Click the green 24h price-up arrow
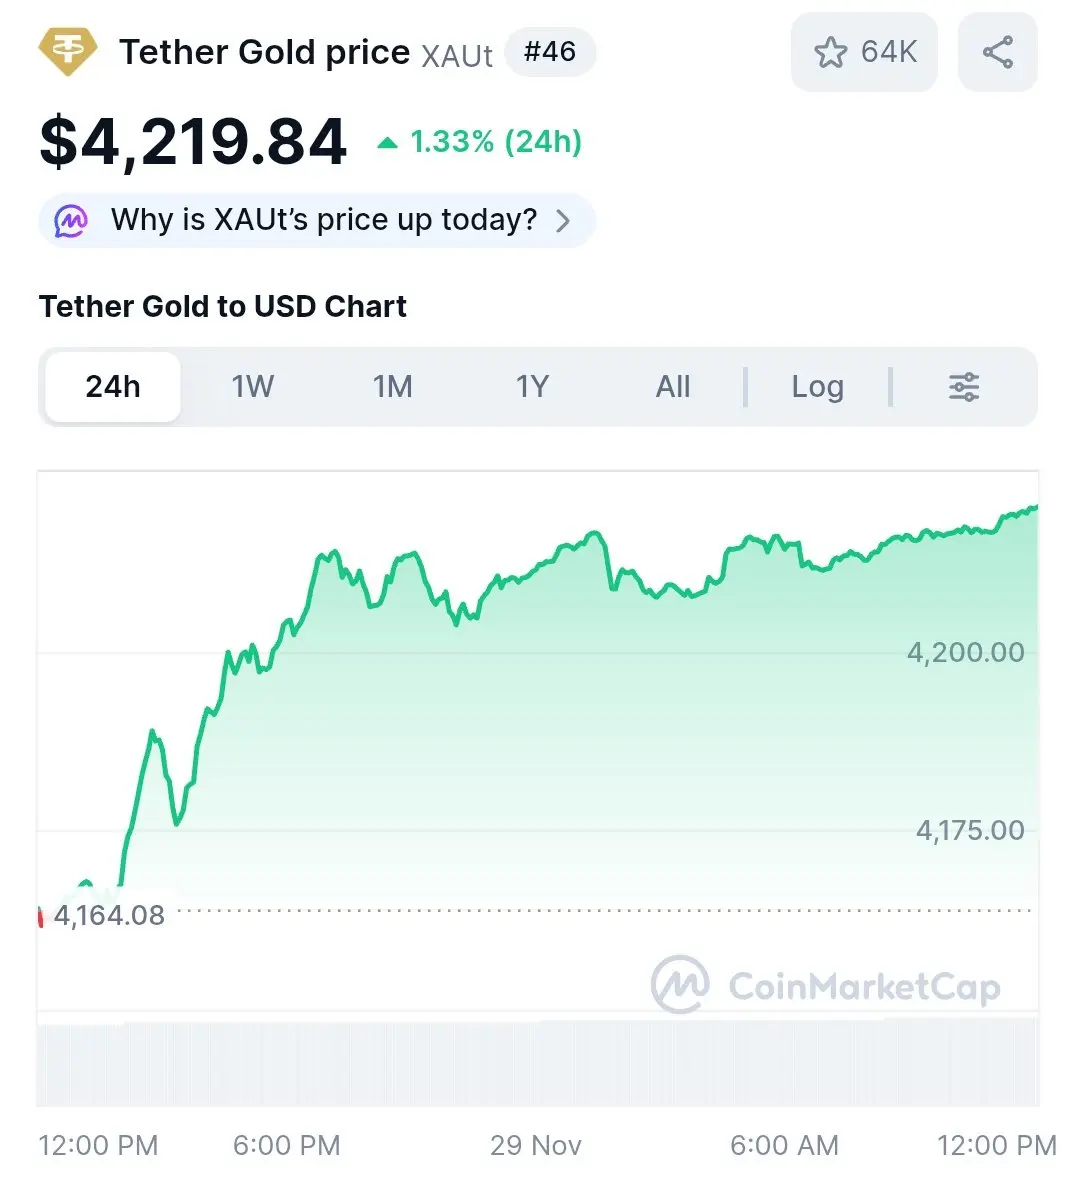Image resolution: width=1076 pixels, height=1195 pixels. click(387, 143)
